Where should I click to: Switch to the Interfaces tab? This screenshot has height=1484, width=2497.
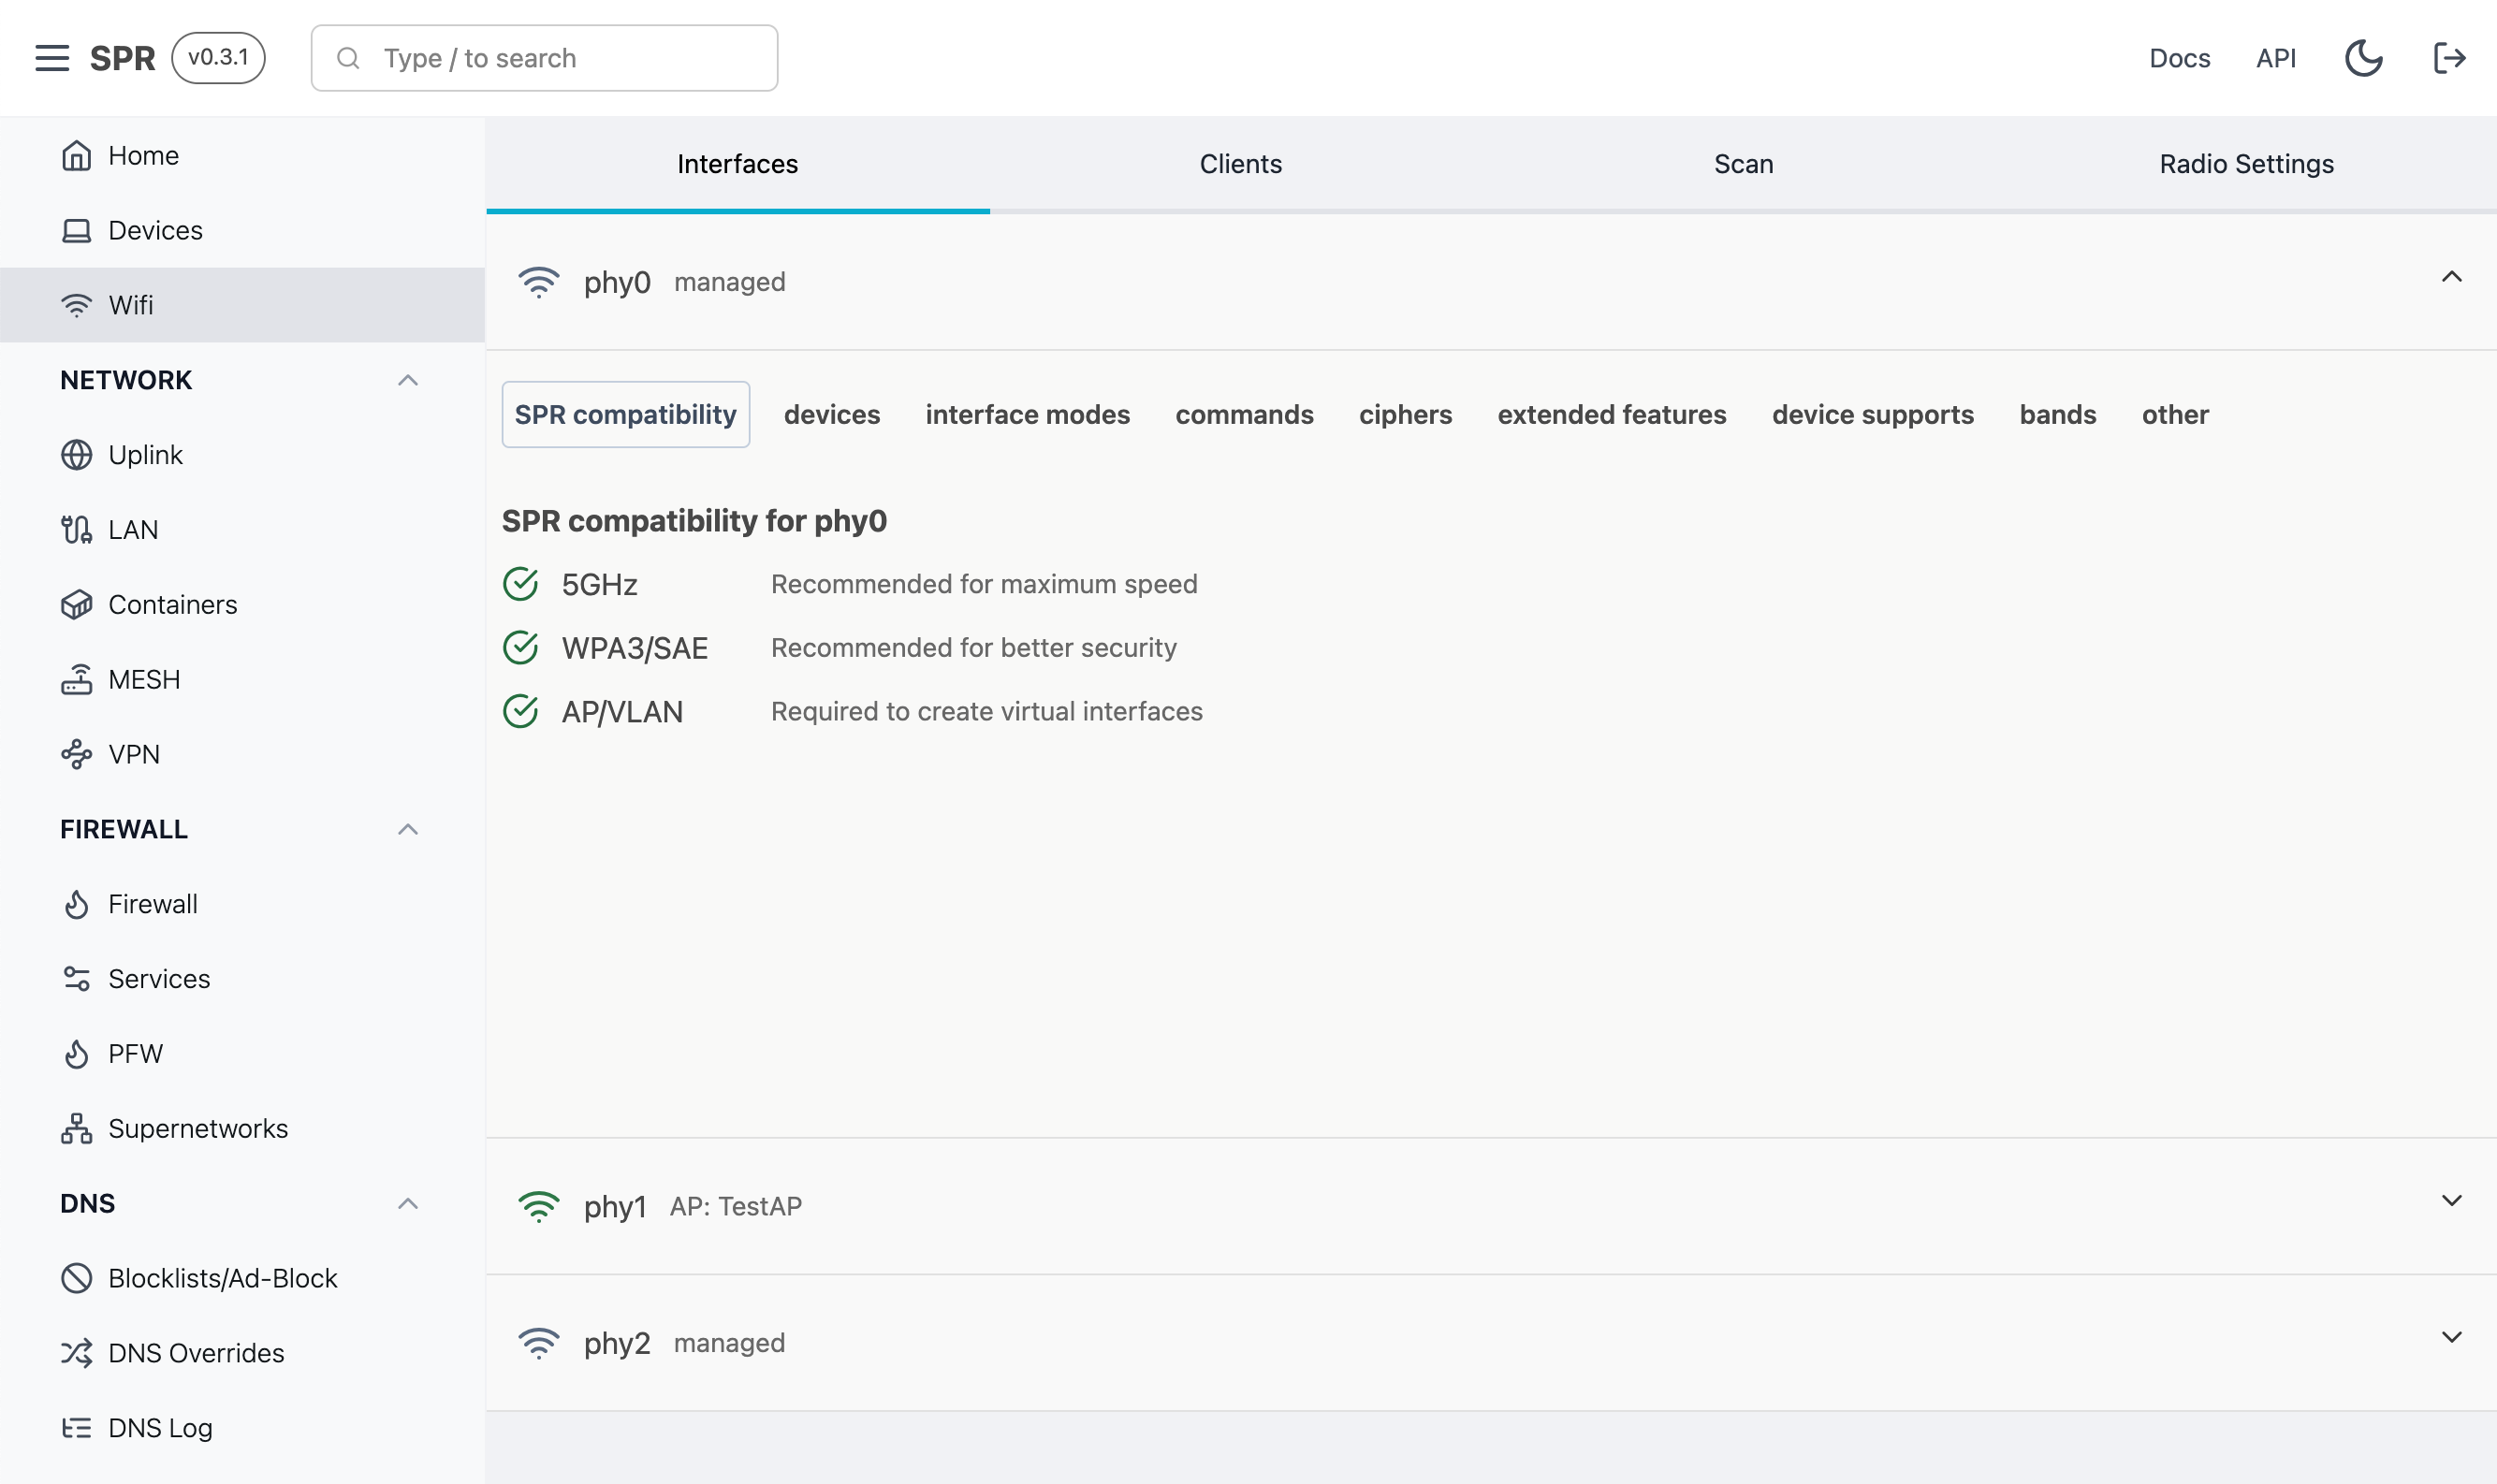click(x=738, y=164)
